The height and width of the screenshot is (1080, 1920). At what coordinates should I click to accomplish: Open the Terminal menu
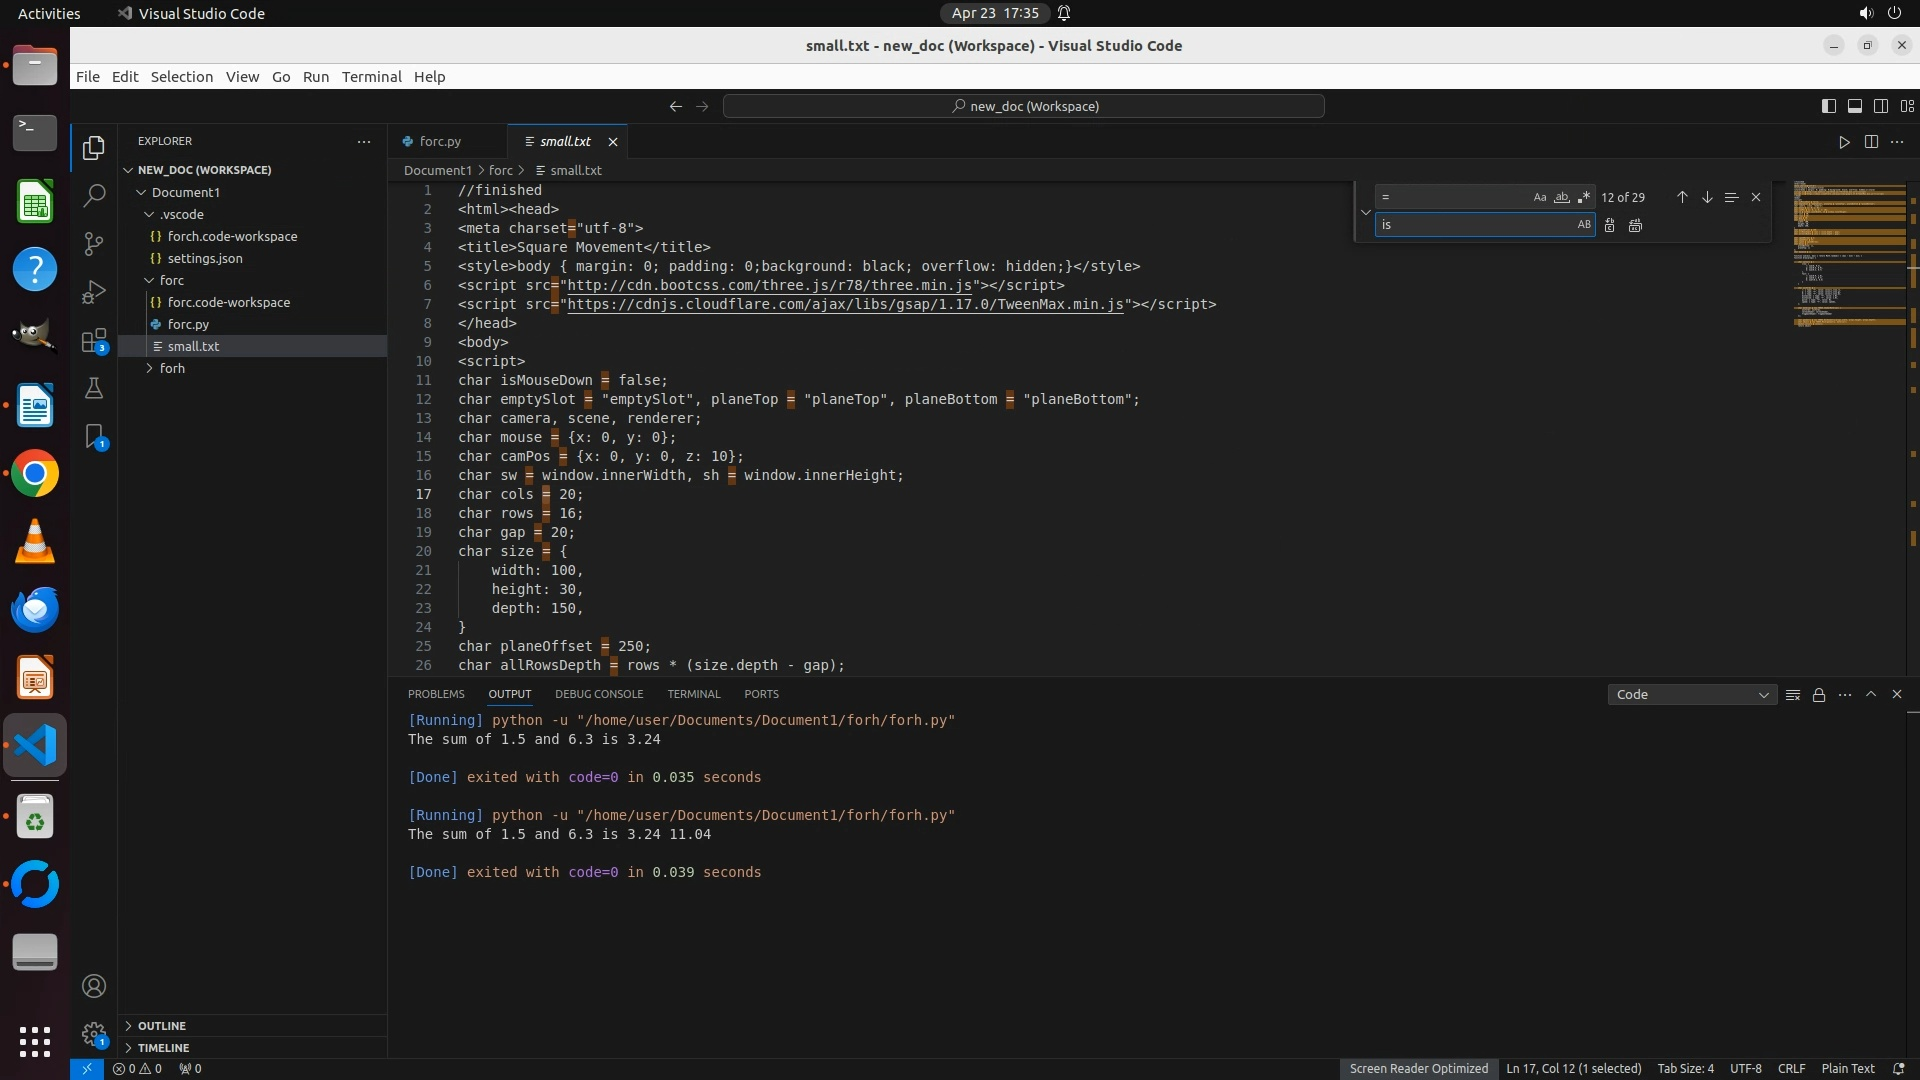371,77
